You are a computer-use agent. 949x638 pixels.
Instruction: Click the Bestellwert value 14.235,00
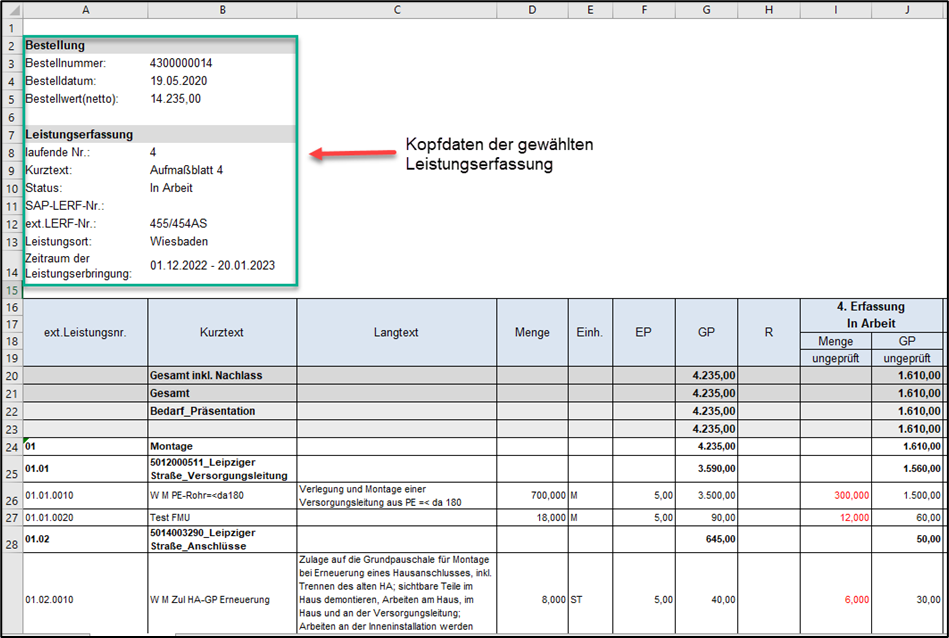click(x=175, y=99)
